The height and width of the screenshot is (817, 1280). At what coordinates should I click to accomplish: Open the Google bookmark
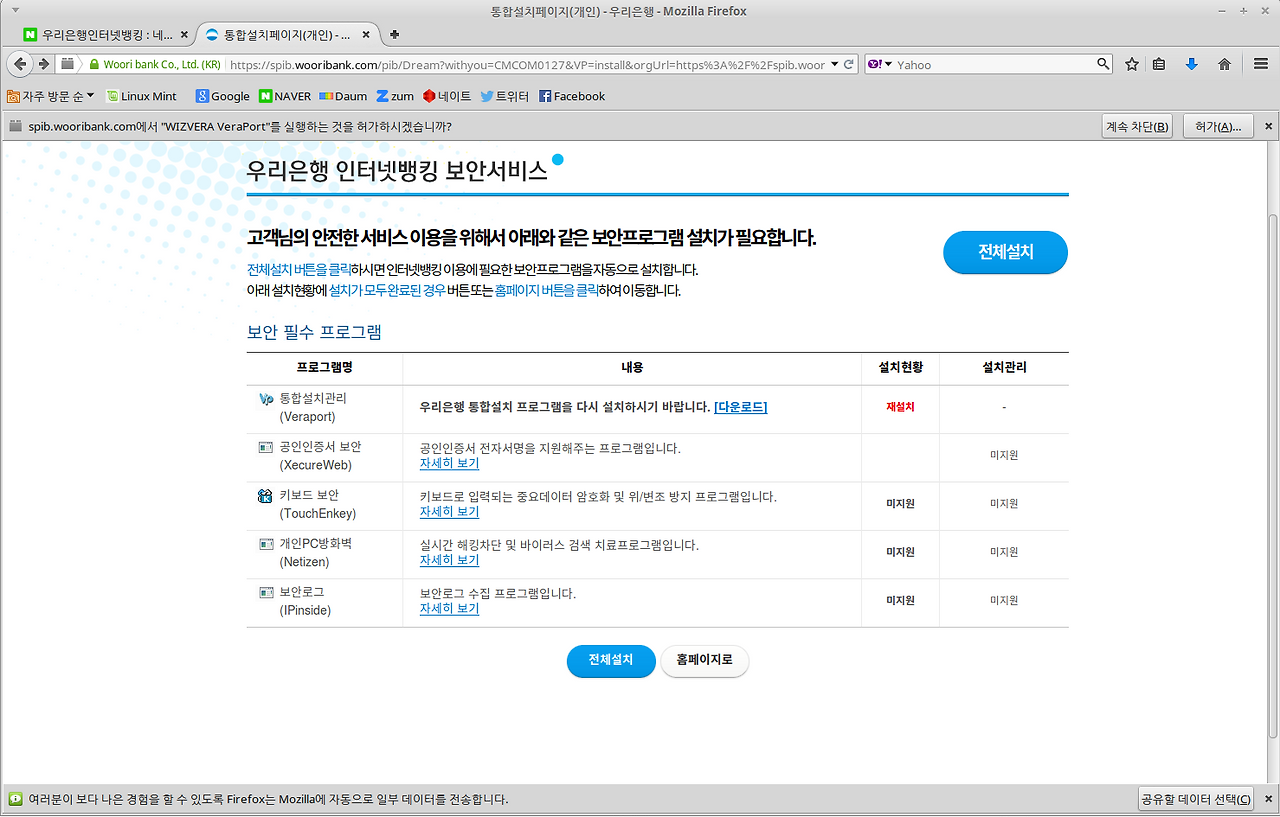point(222,96)
